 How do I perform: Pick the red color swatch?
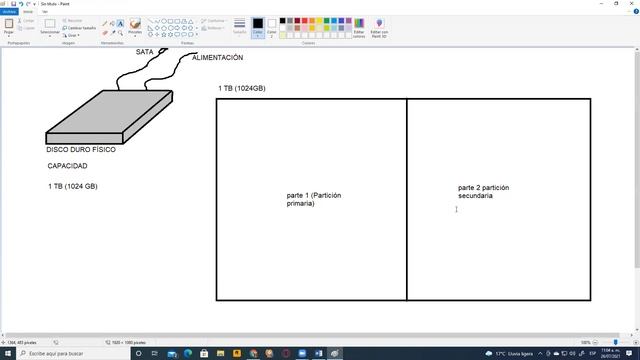coord(304,21)
